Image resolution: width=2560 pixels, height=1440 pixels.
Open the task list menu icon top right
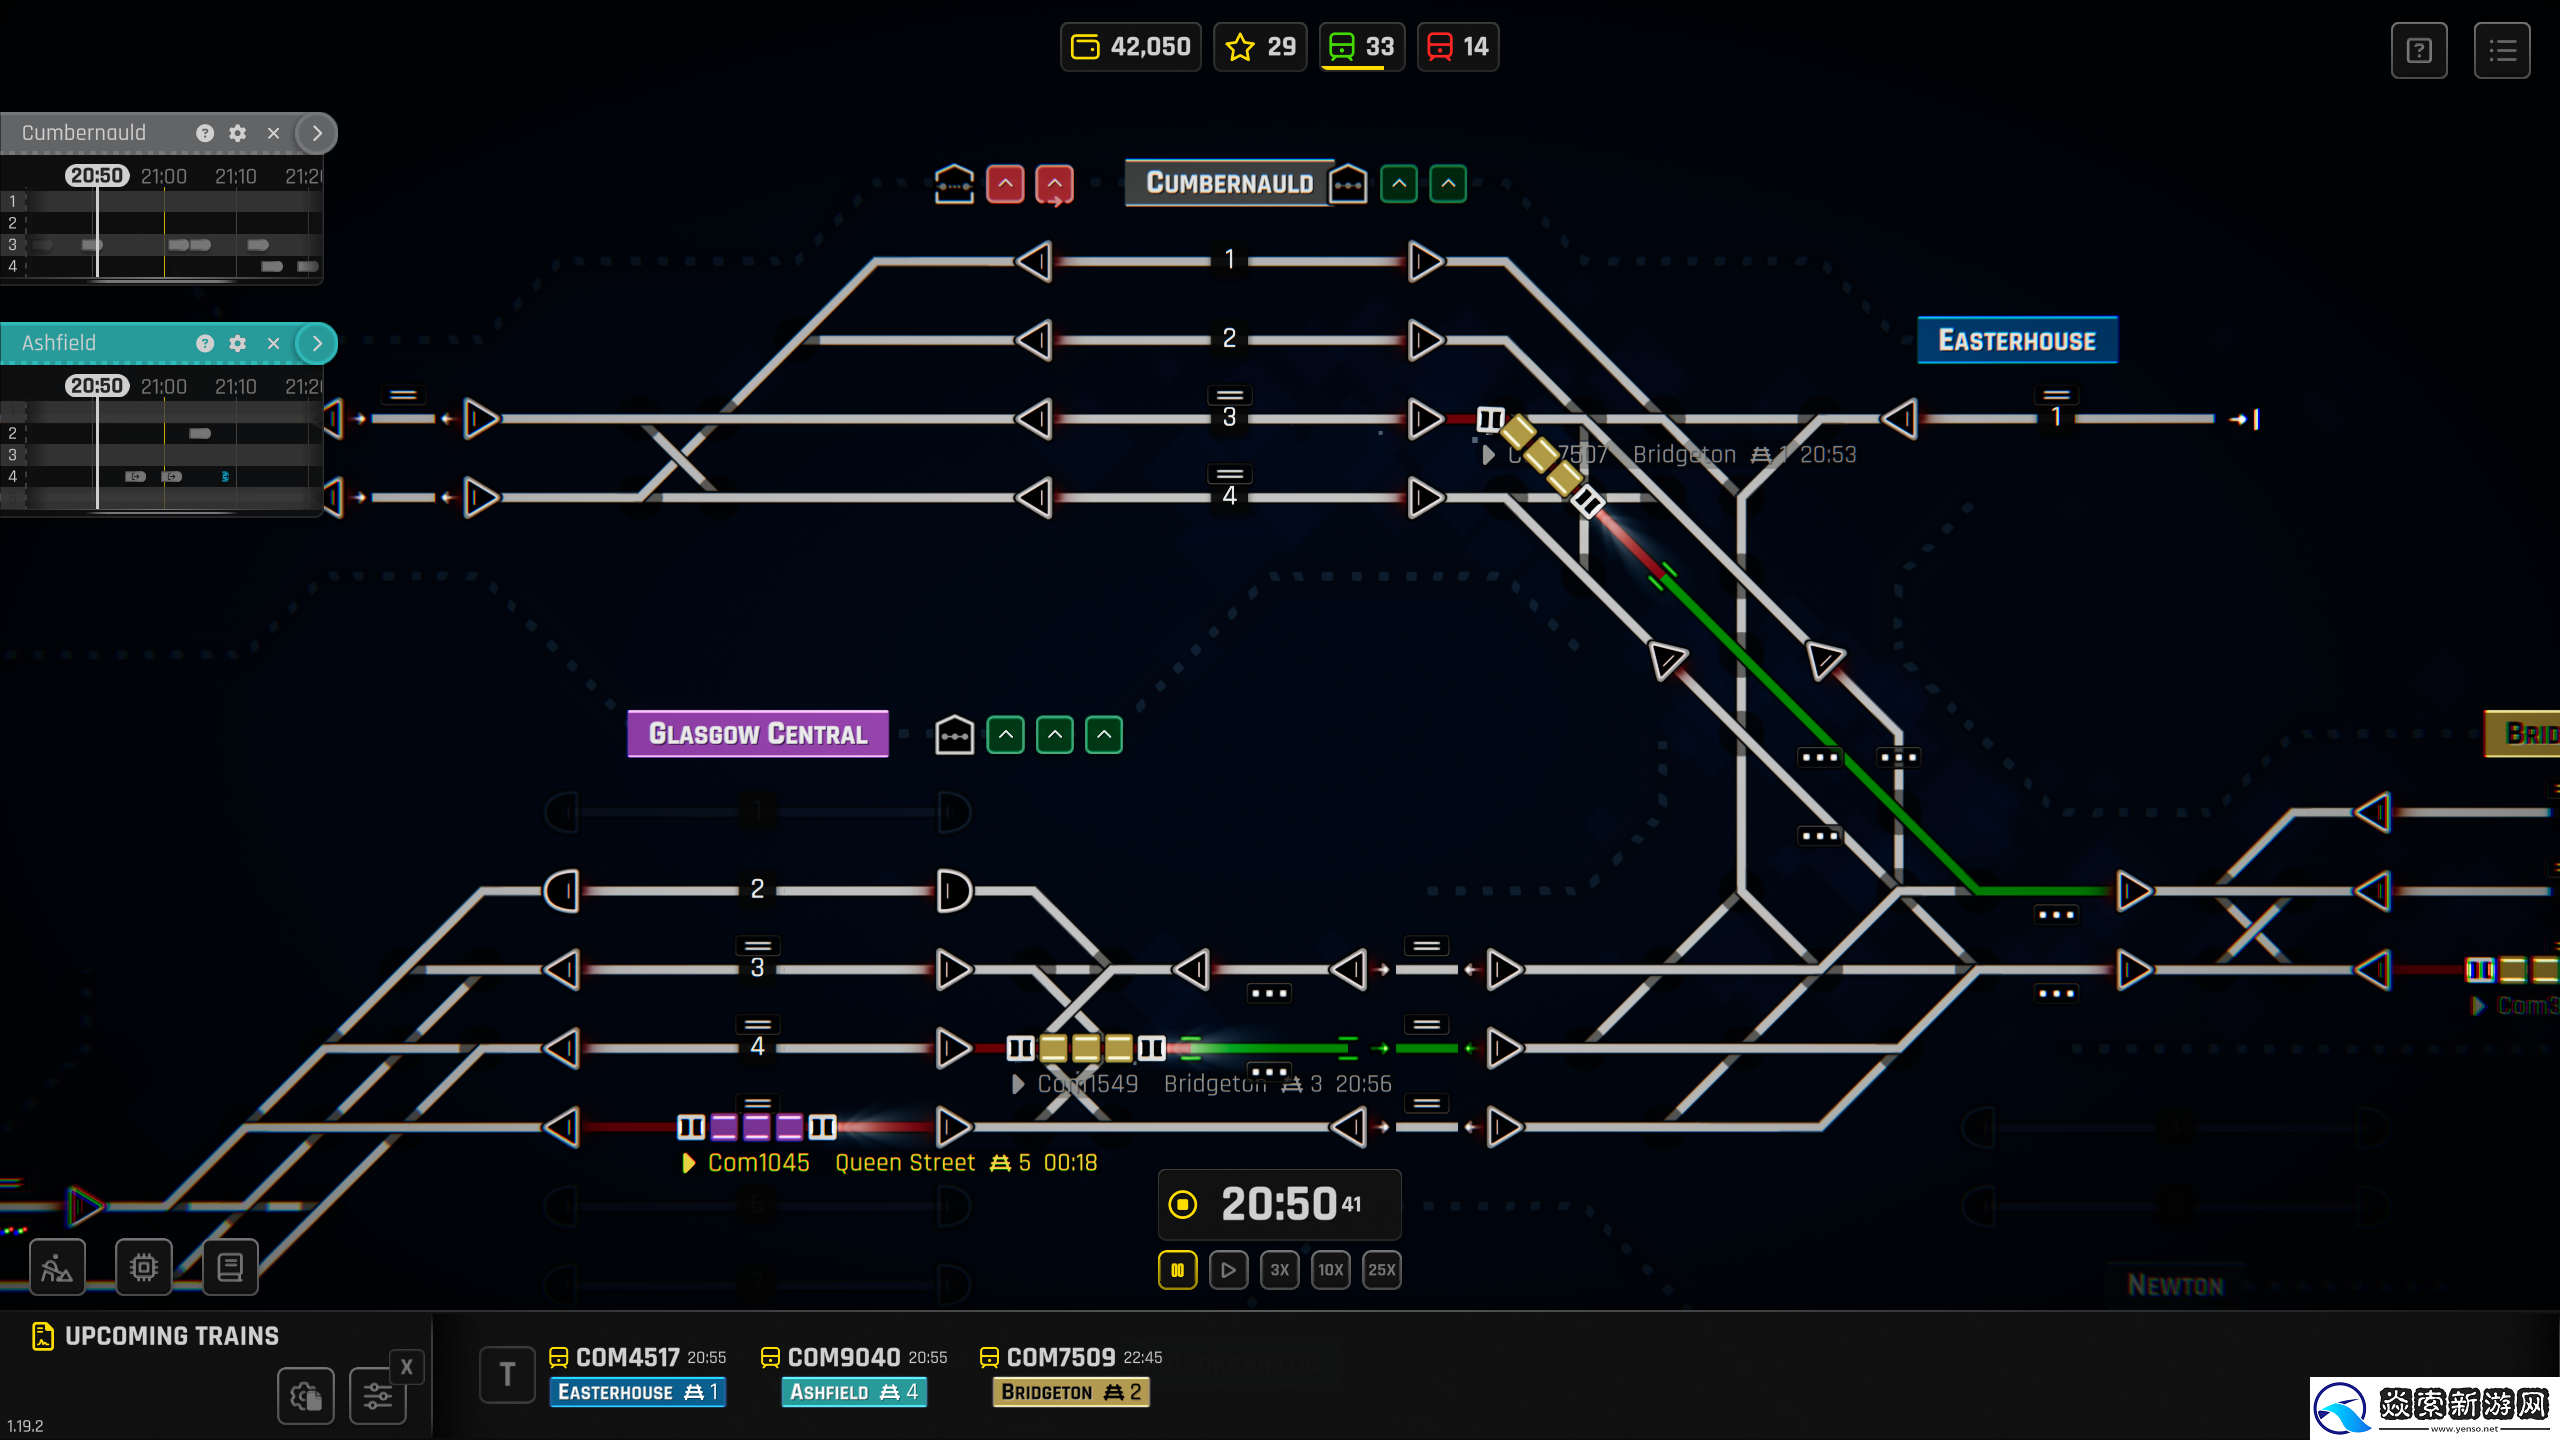click(2501, 50)
